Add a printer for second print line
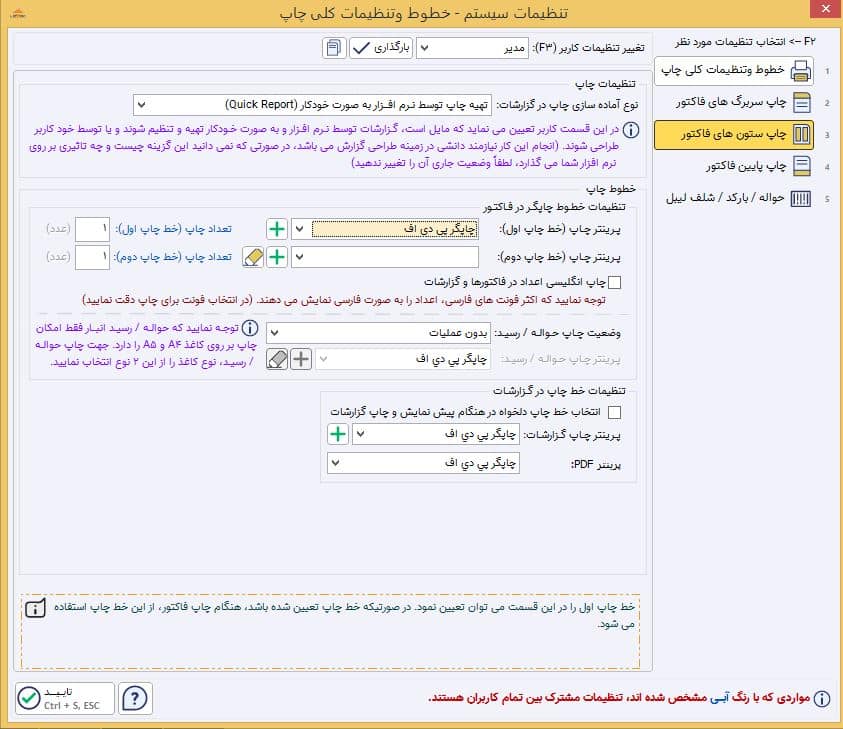843x729 pixels. (277, 257)
